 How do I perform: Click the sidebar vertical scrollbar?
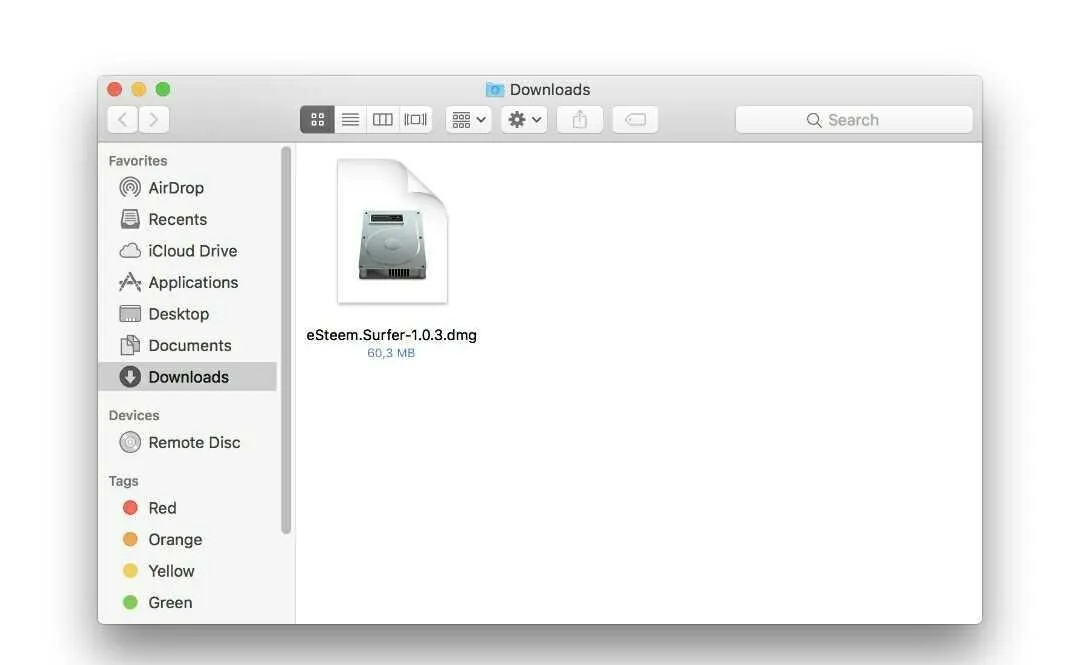tap(286, 340)
